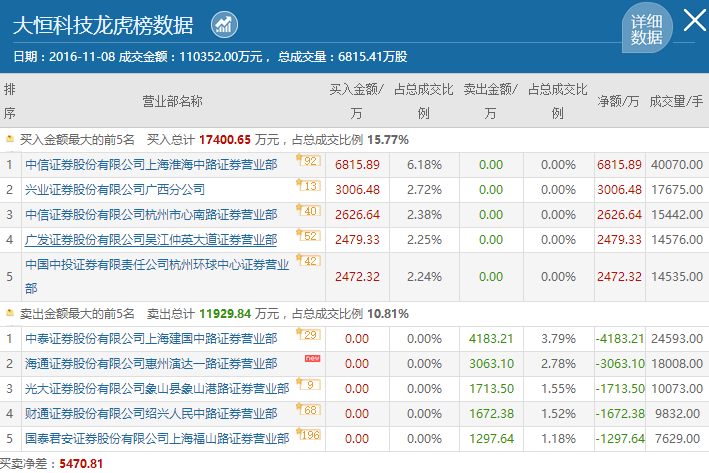Image resolution: width=709 pixels, height=473 pixels.
Task: Click the star badge 29 for 中泰证券上海建国中路
Action: click(308, 334)
